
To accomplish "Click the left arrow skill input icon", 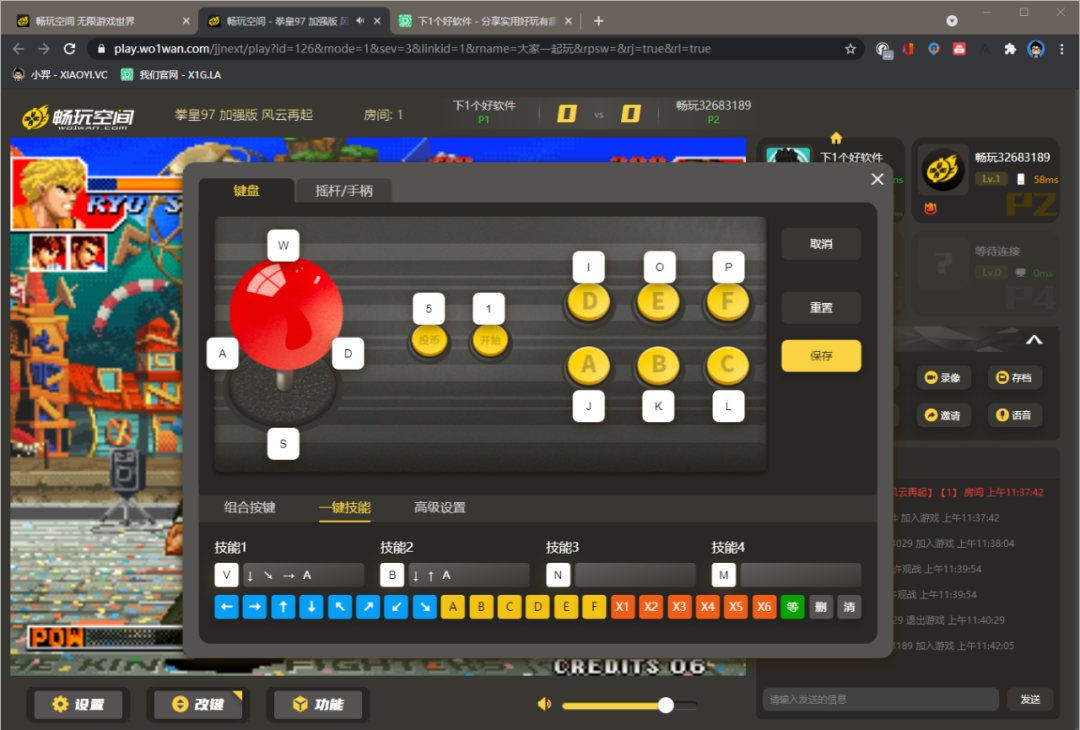I will [x=227, y=607].
